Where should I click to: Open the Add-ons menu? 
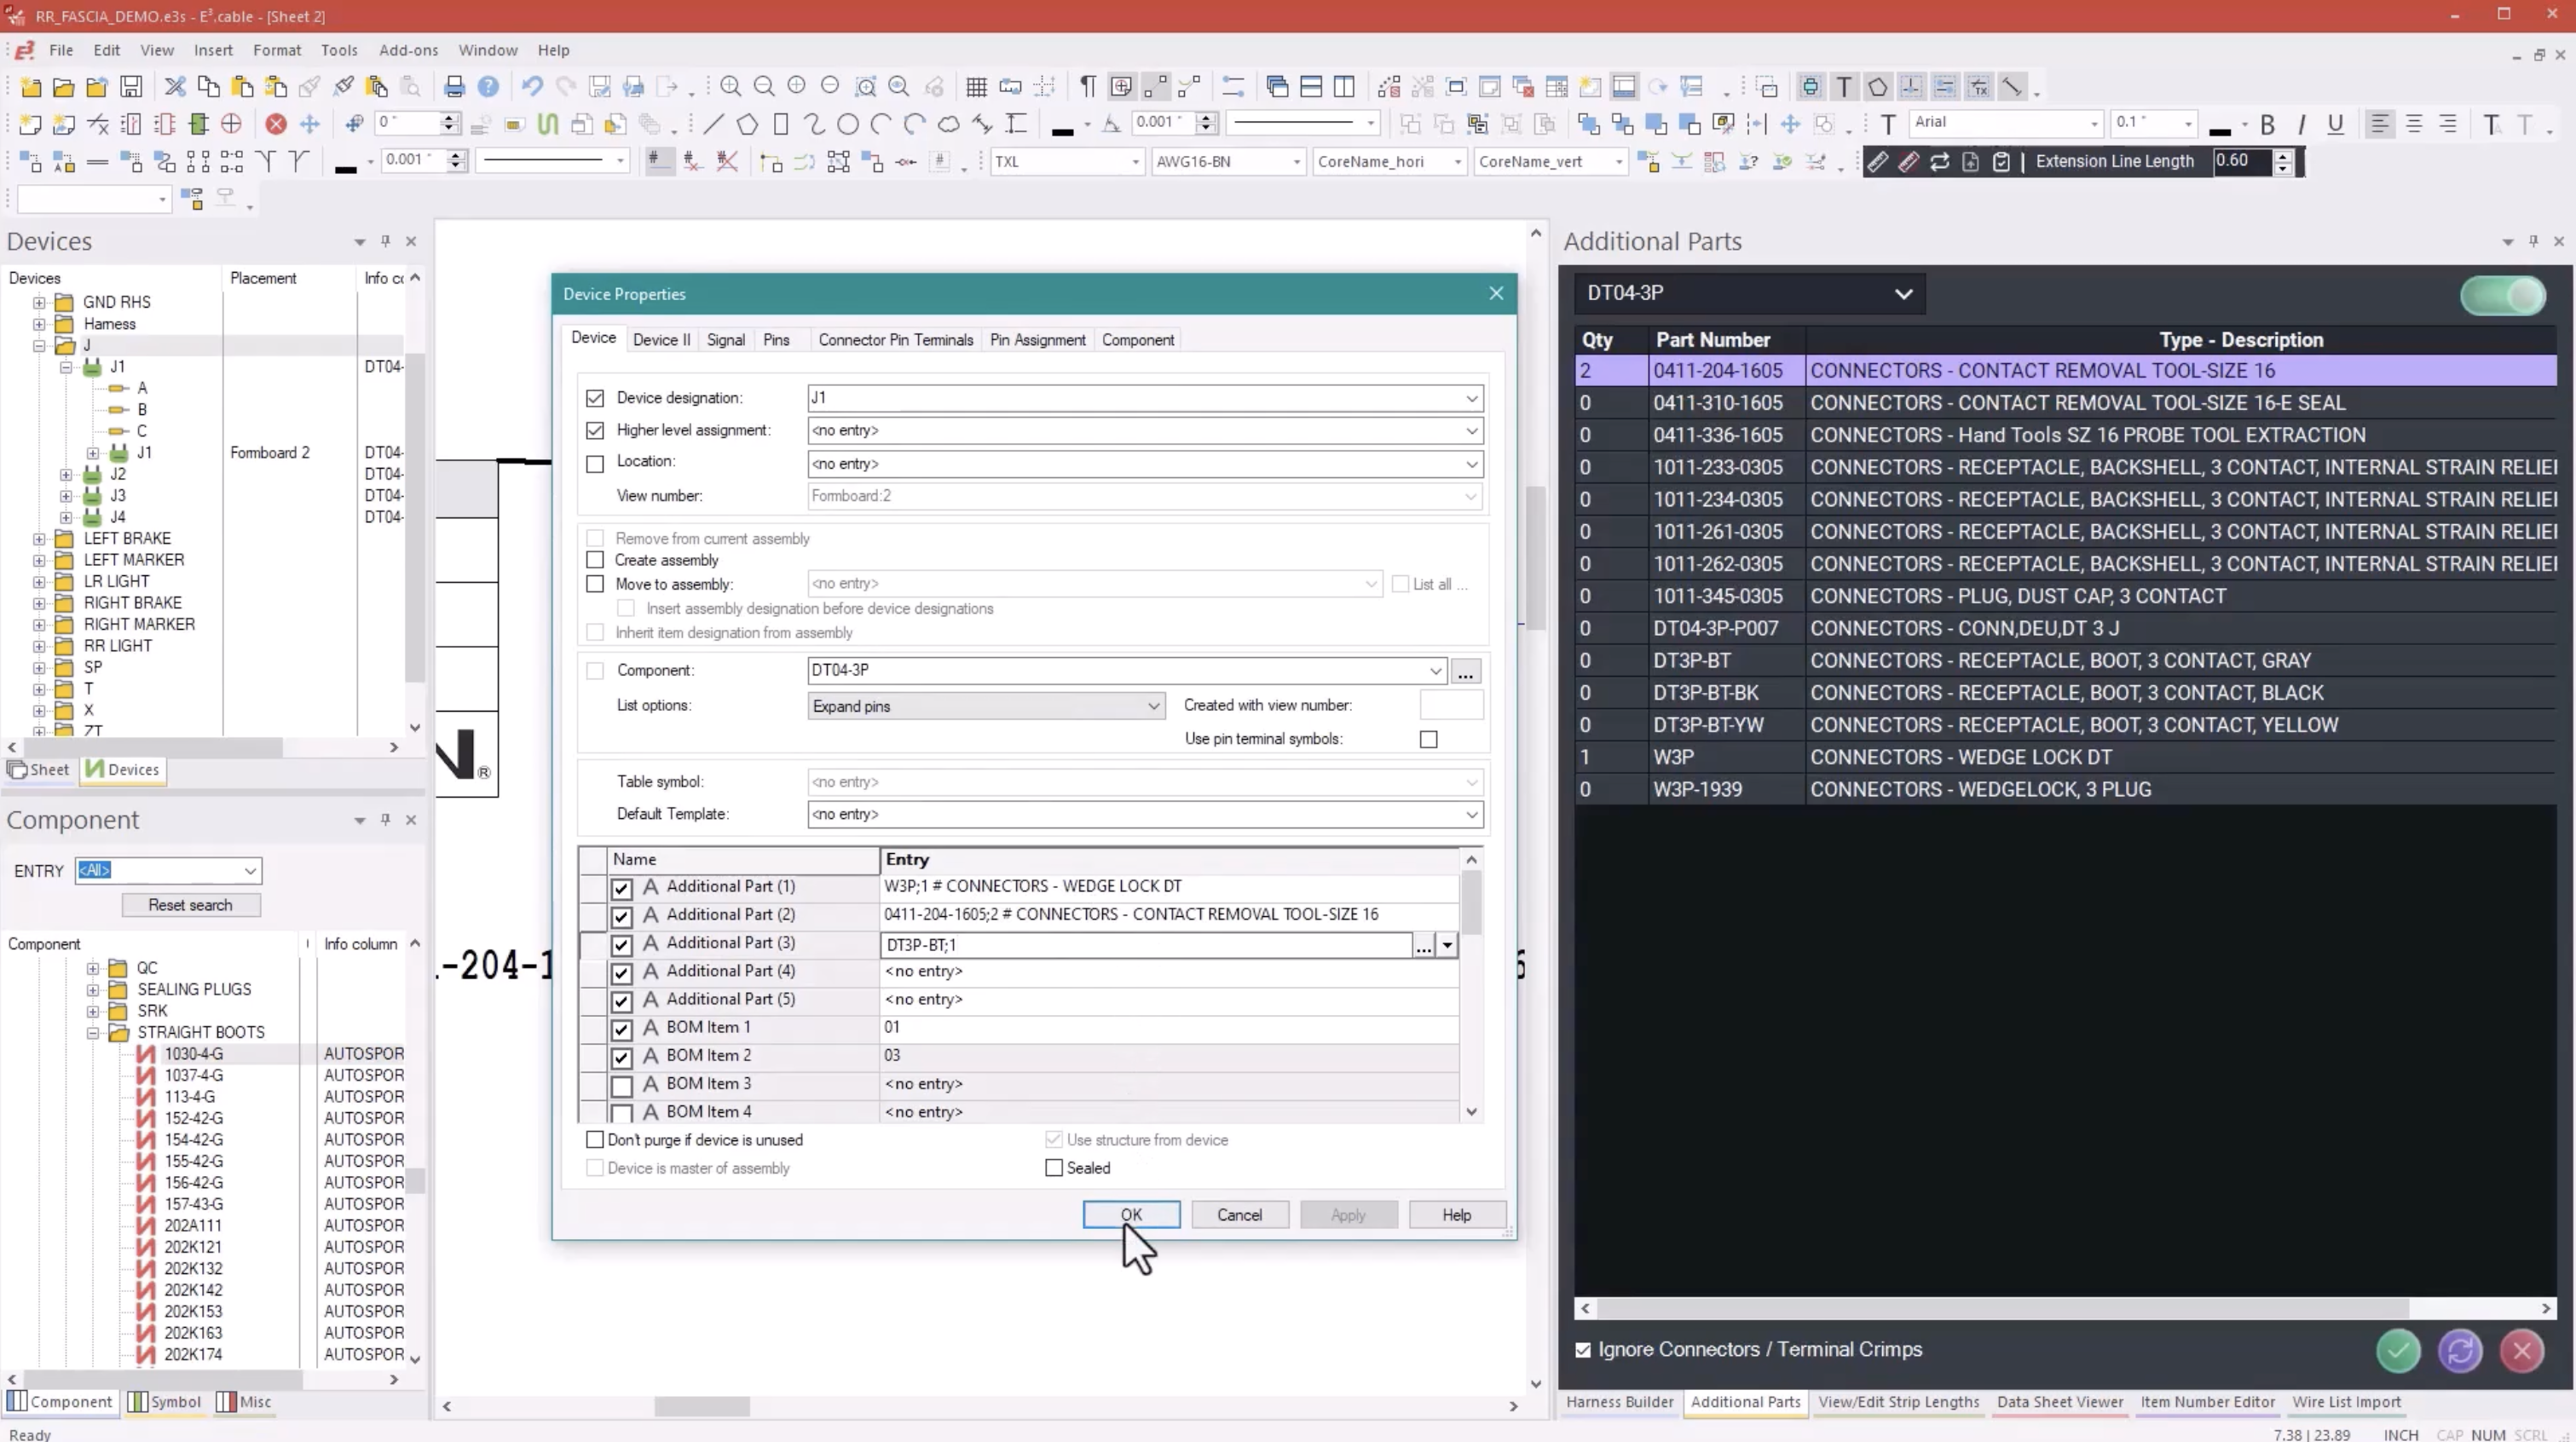[408, 50]
